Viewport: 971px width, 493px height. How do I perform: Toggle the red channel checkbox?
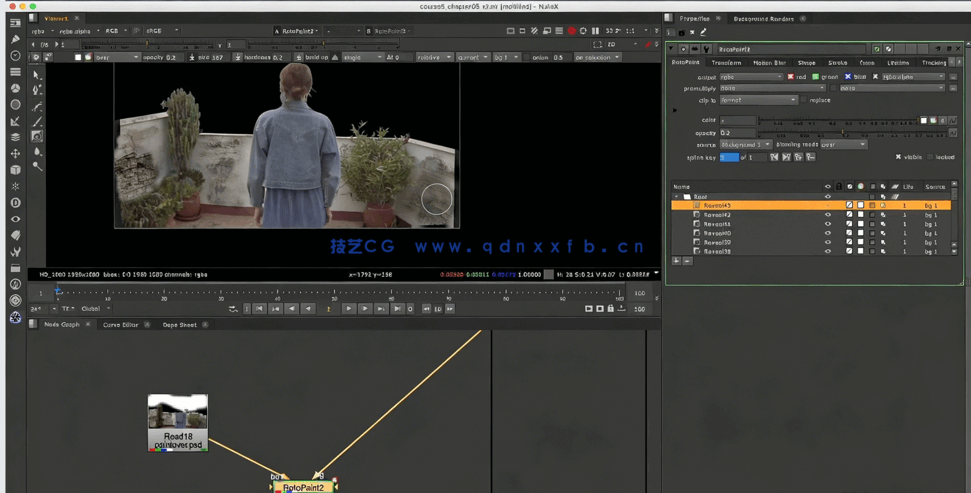[790, 76]
